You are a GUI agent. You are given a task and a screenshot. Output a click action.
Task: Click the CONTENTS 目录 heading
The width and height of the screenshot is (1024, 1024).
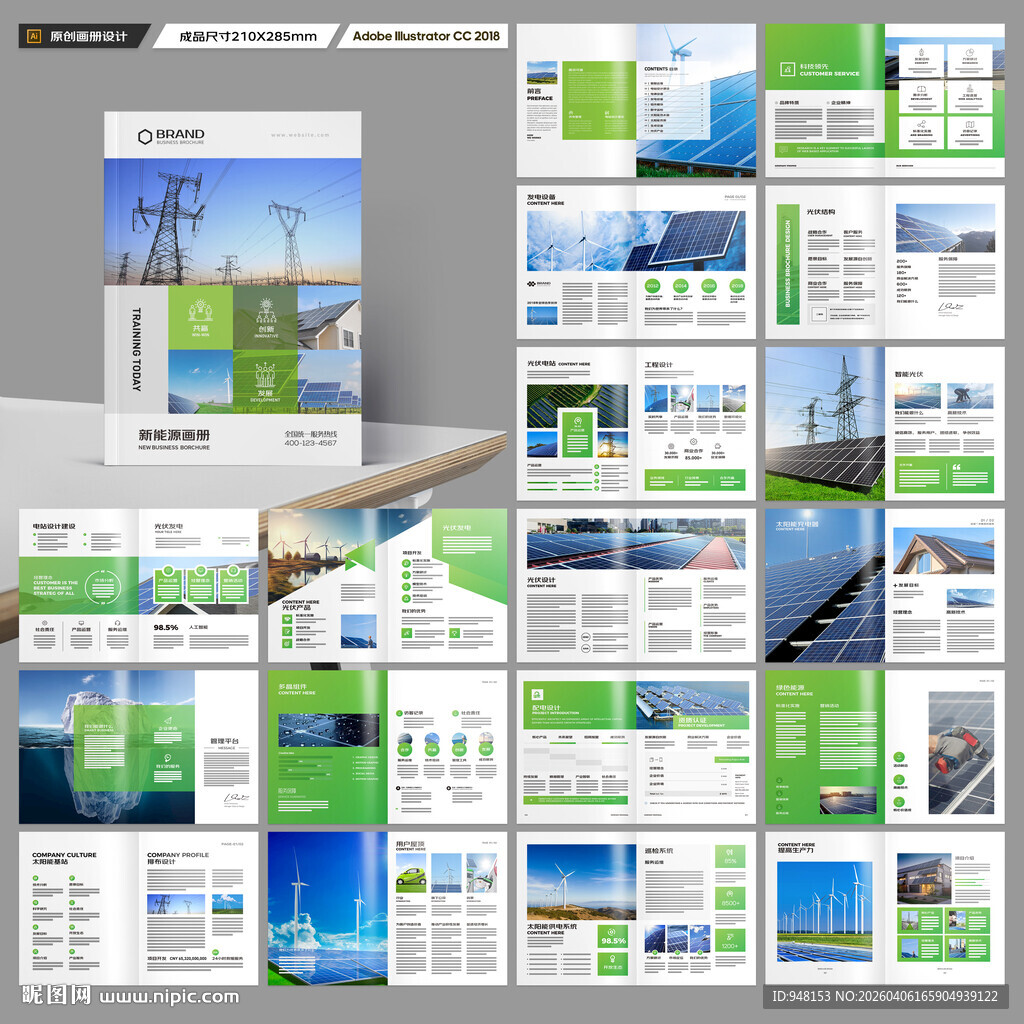point(661,69)
